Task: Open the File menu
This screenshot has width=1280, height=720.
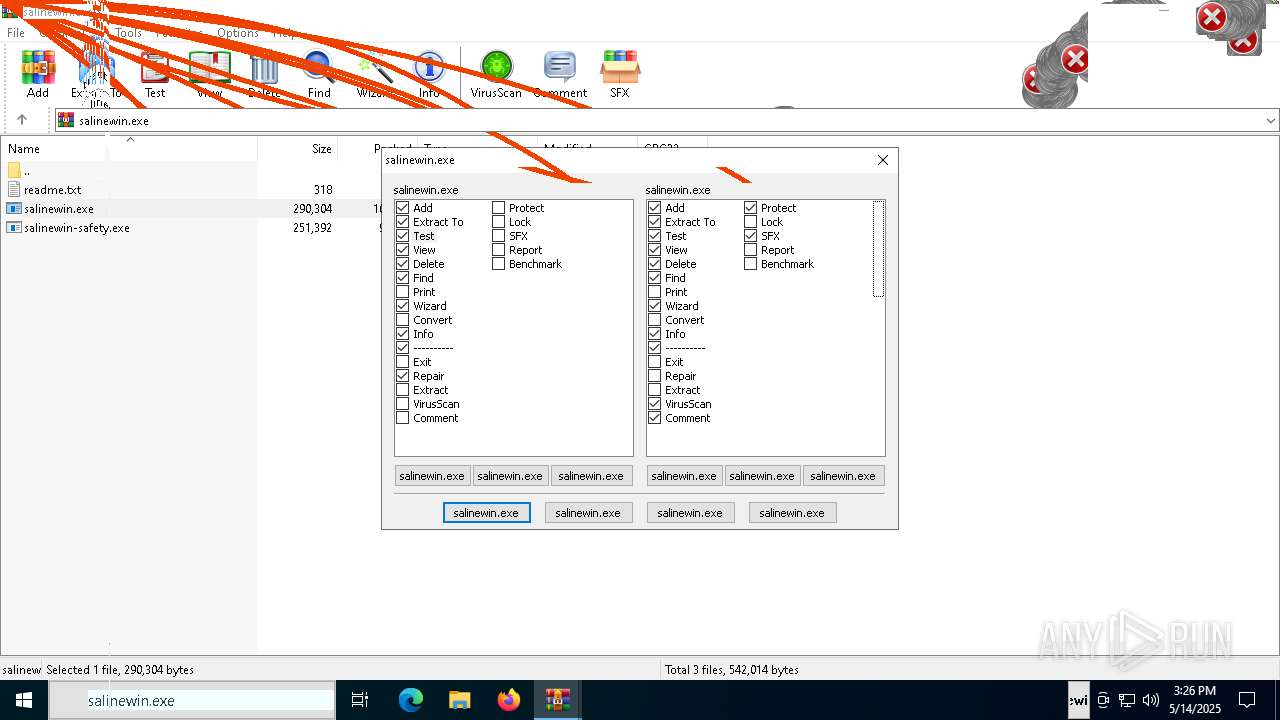Action: (16, 33)
